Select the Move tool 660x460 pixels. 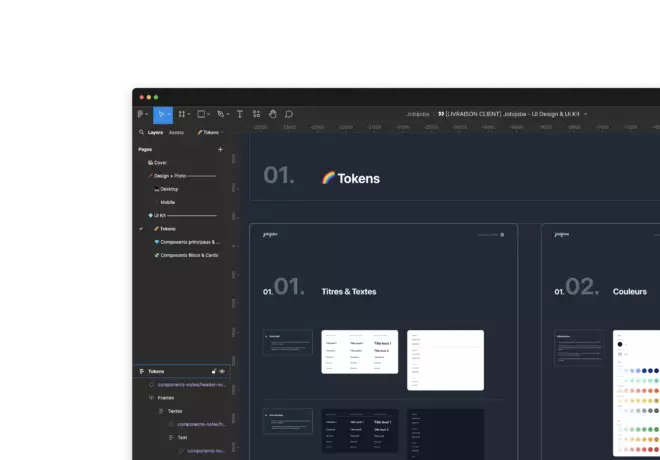click(161, 114)
